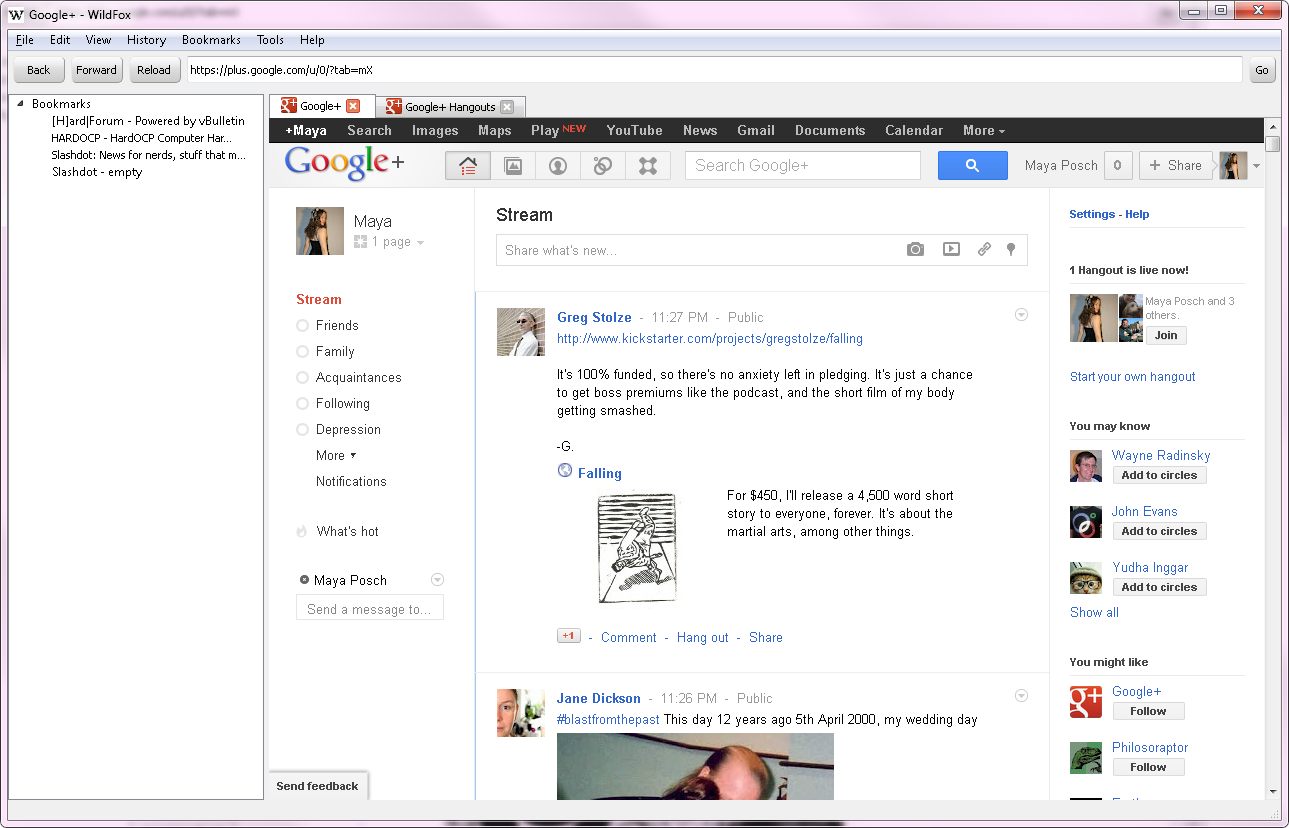Screen dimensions: 1289x828
Task: Open the More dropdown in the black Google bar
Action: [984, 130]
